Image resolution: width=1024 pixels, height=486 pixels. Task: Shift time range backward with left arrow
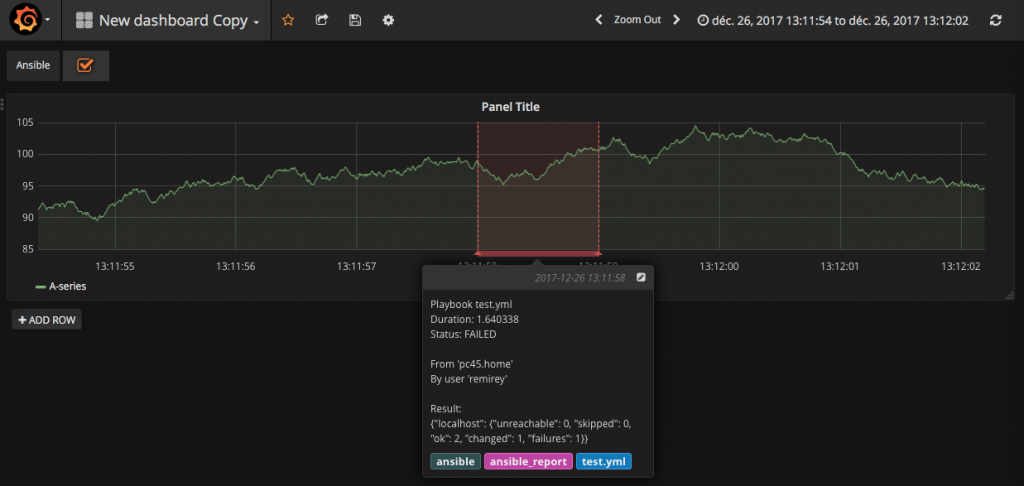(598, 20)
